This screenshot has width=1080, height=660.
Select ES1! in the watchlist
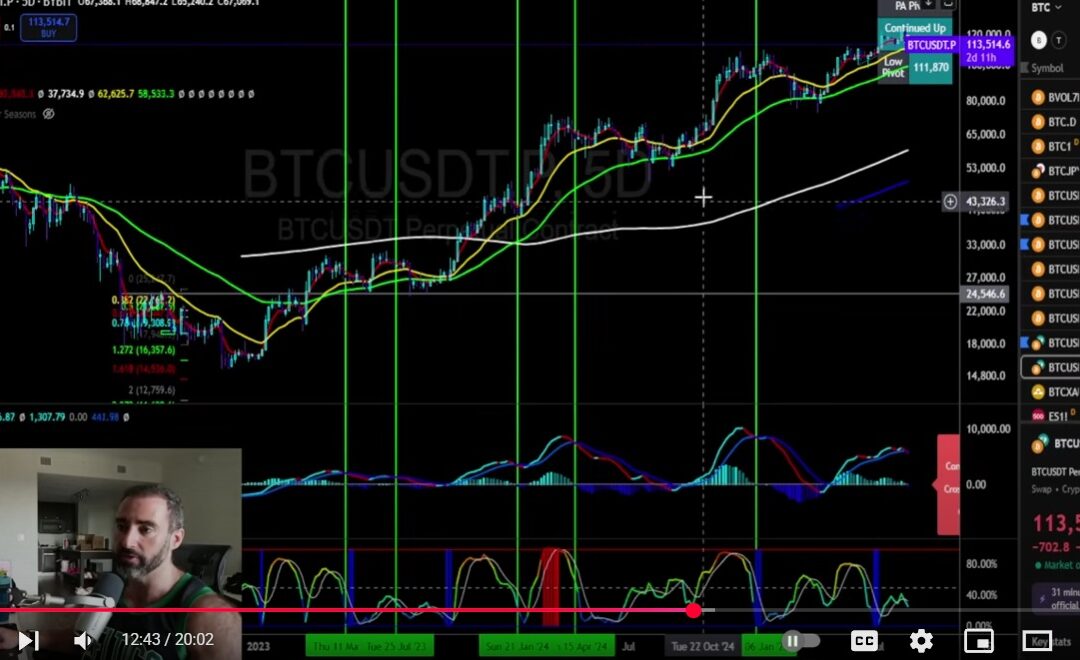coord(1055,416)
